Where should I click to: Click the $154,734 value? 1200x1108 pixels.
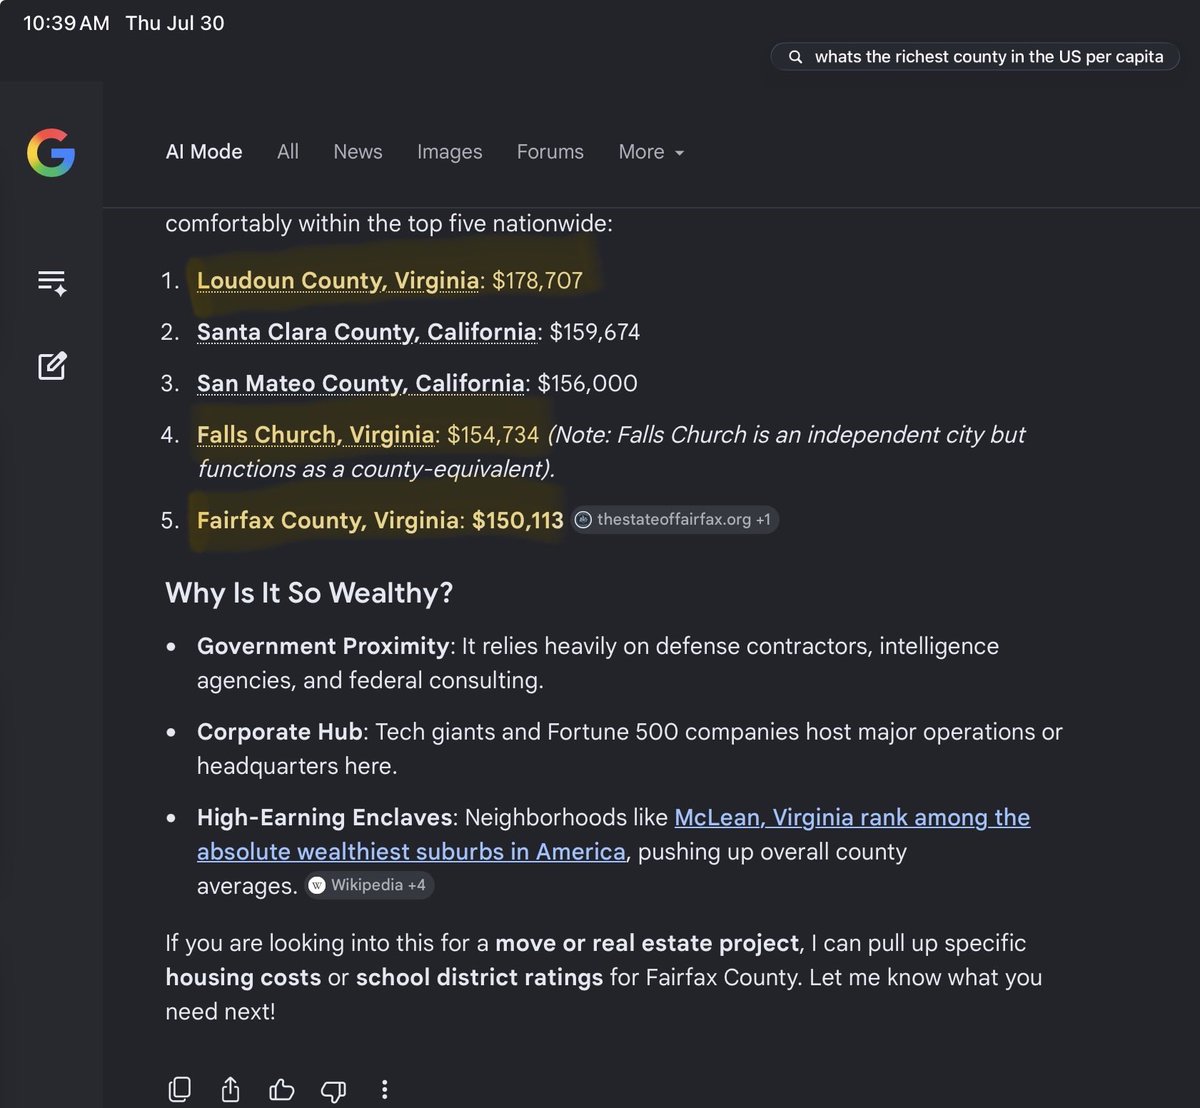tap(493, 435)
